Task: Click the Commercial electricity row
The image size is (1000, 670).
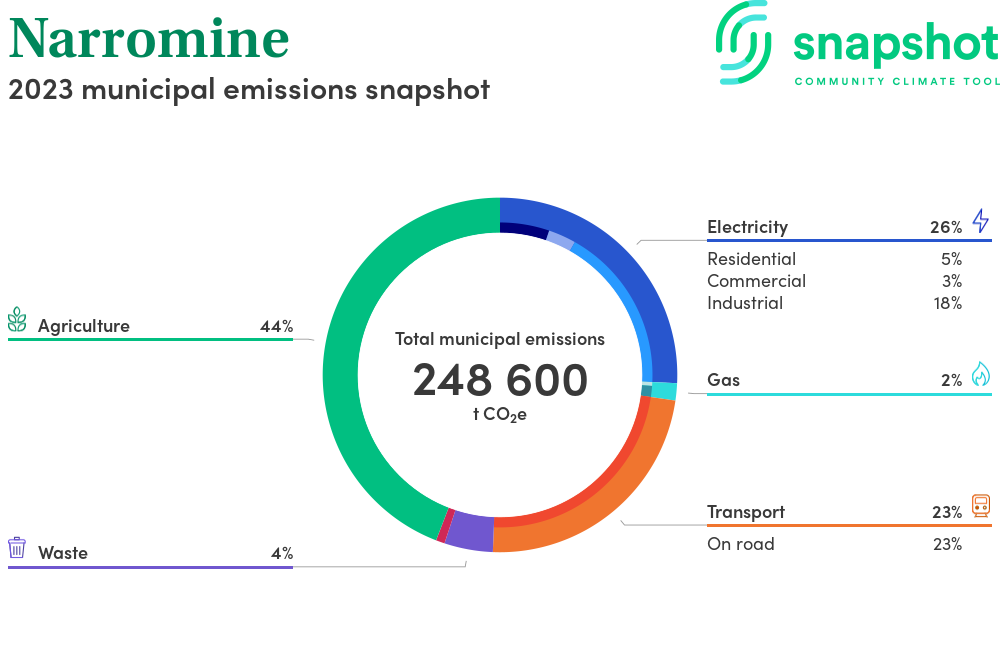Action: point(756,281)
